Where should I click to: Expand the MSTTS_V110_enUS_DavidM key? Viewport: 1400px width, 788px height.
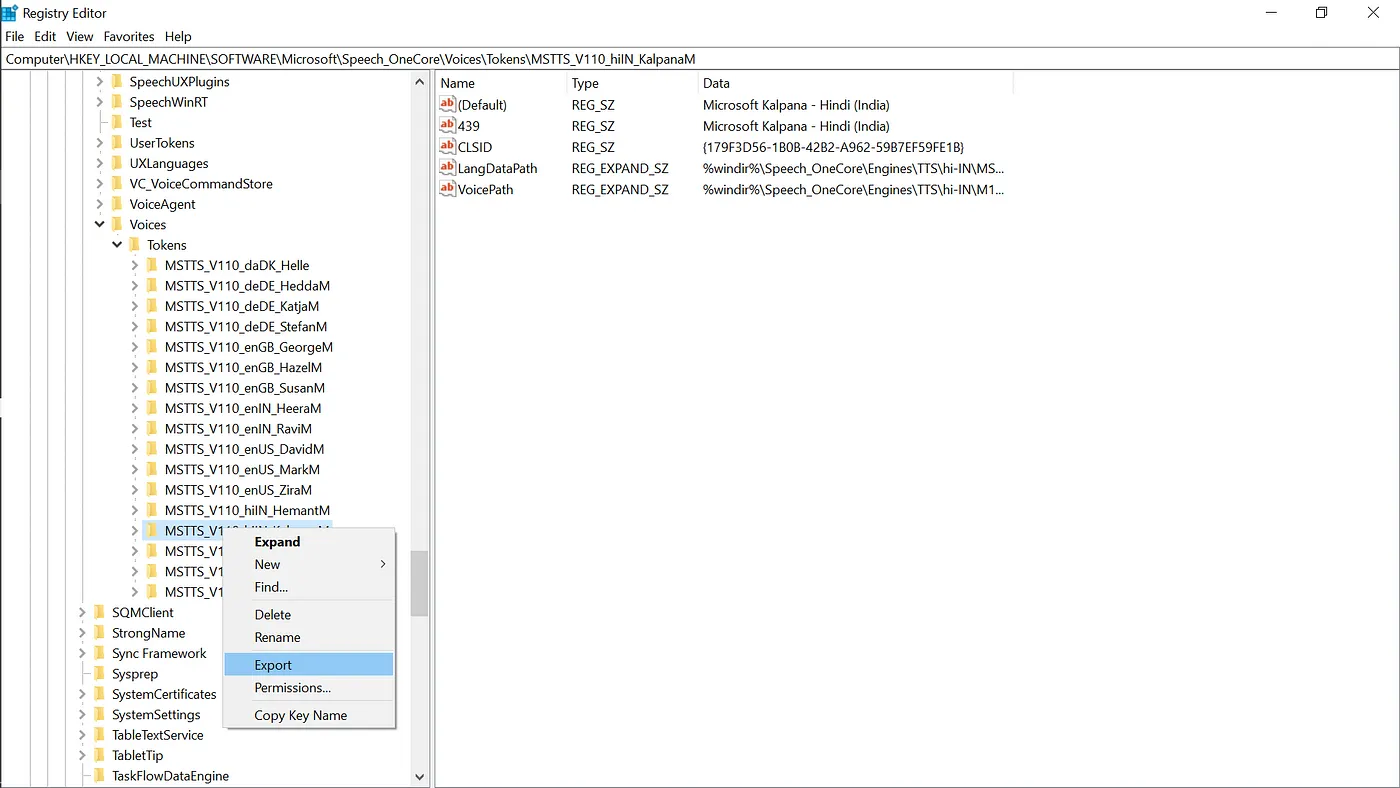[135, 449]
